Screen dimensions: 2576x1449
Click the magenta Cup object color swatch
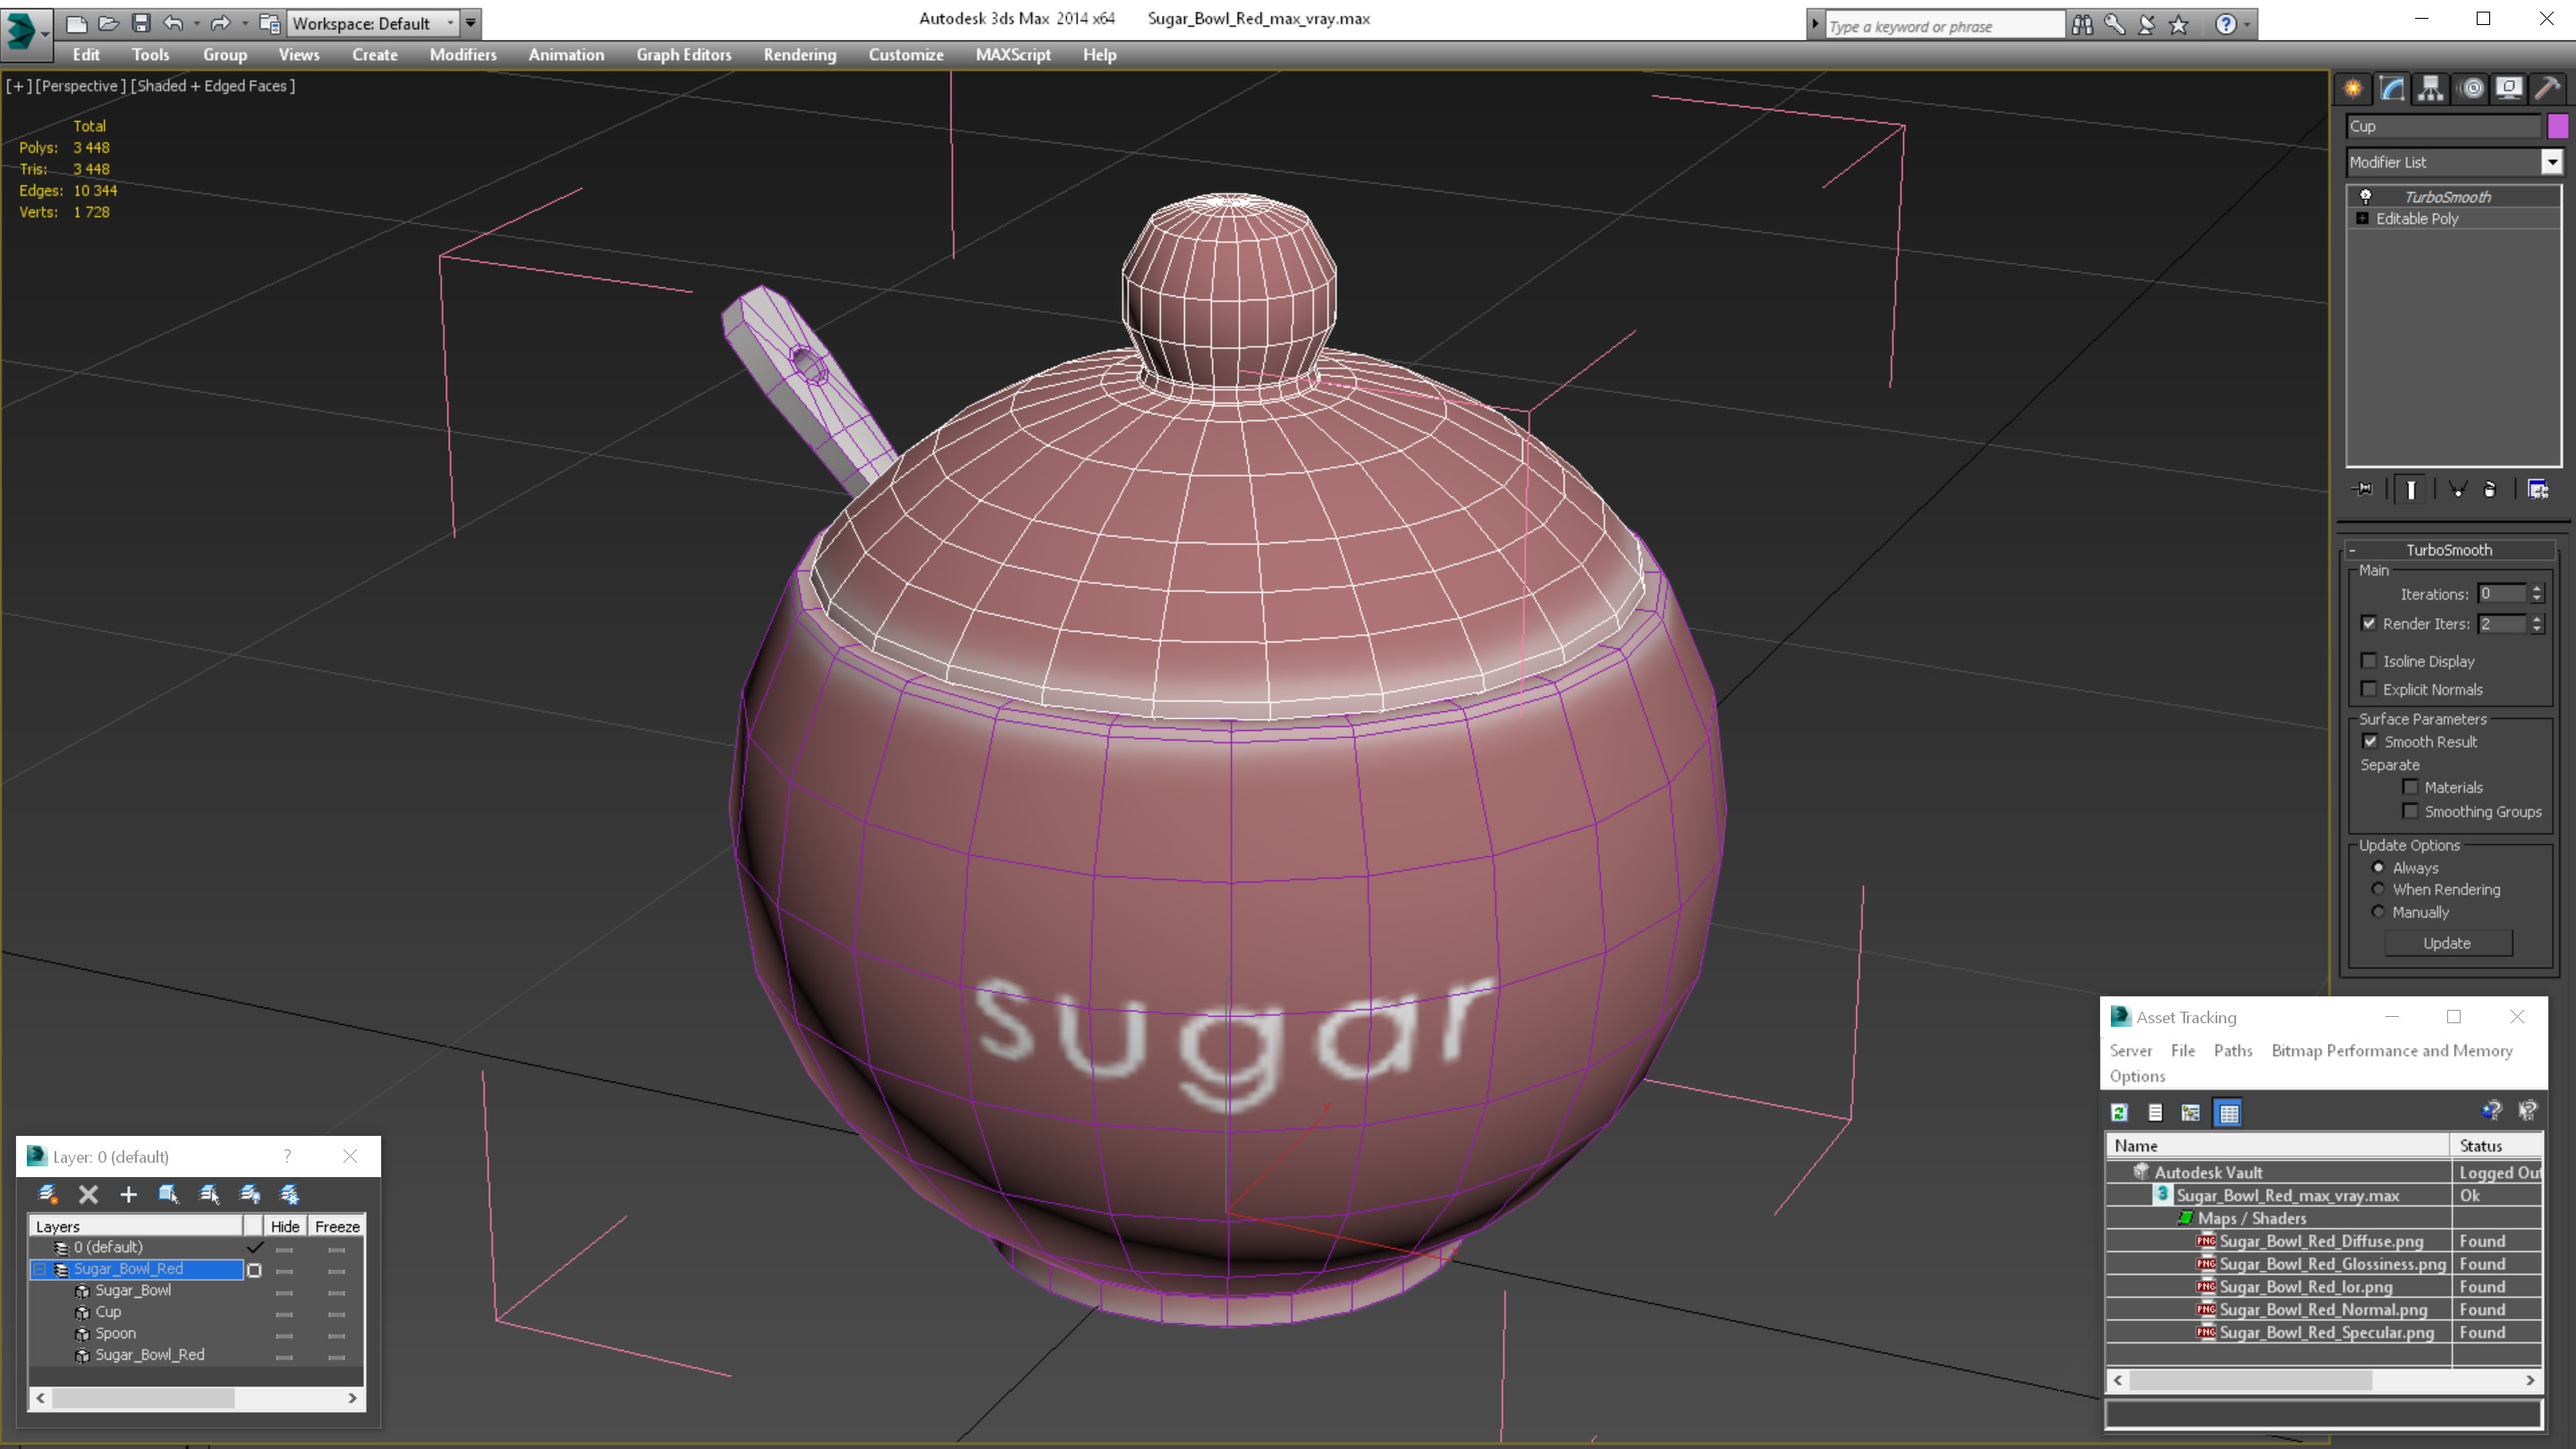(x=2557, y=126)
